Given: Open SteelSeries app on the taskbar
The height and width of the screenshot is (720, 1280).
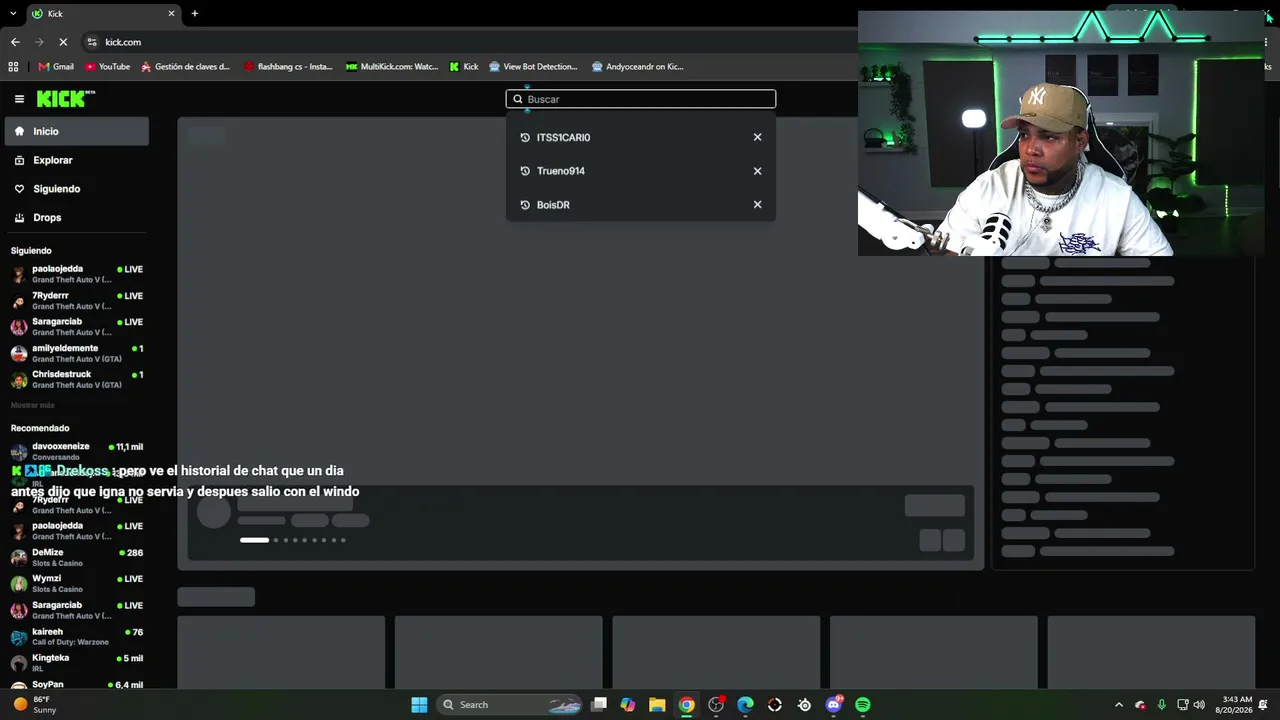Looking at the screenshot, I should click(804, 705).
